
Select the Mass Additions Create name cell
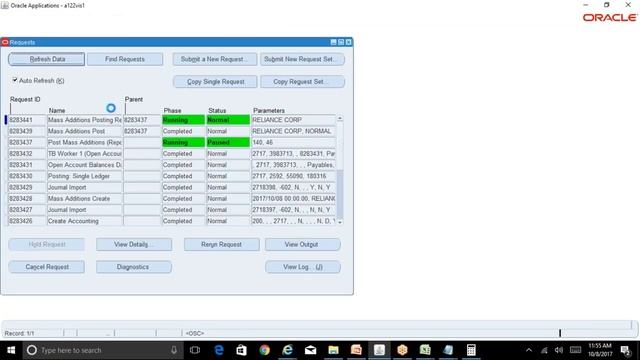(x=84, y=198)
